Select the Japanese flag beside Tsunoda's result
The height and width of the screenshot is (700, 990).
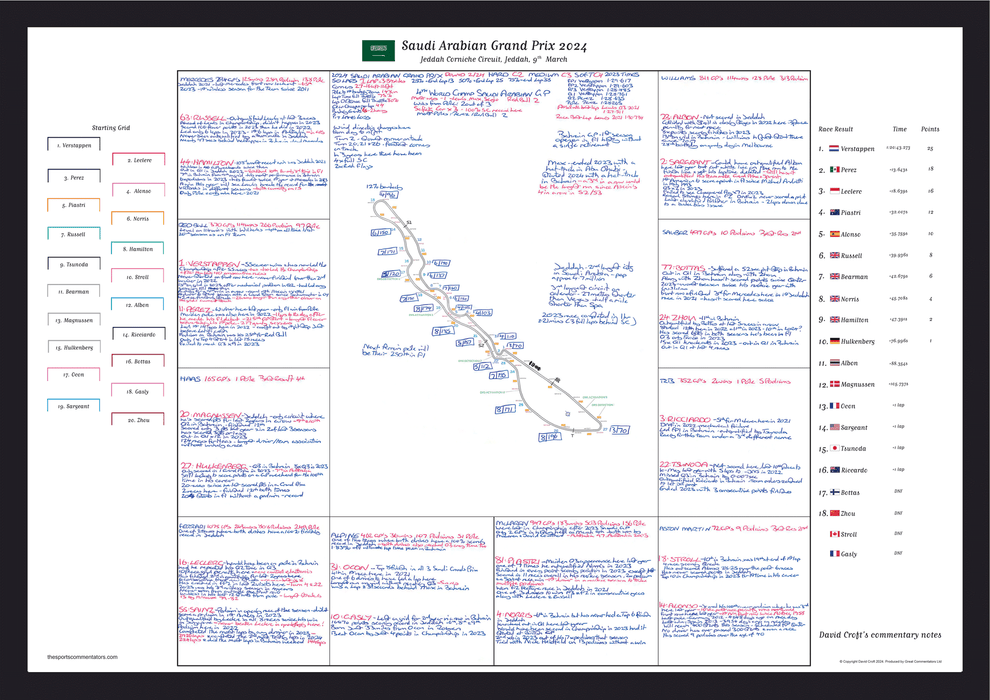[833, 449]
